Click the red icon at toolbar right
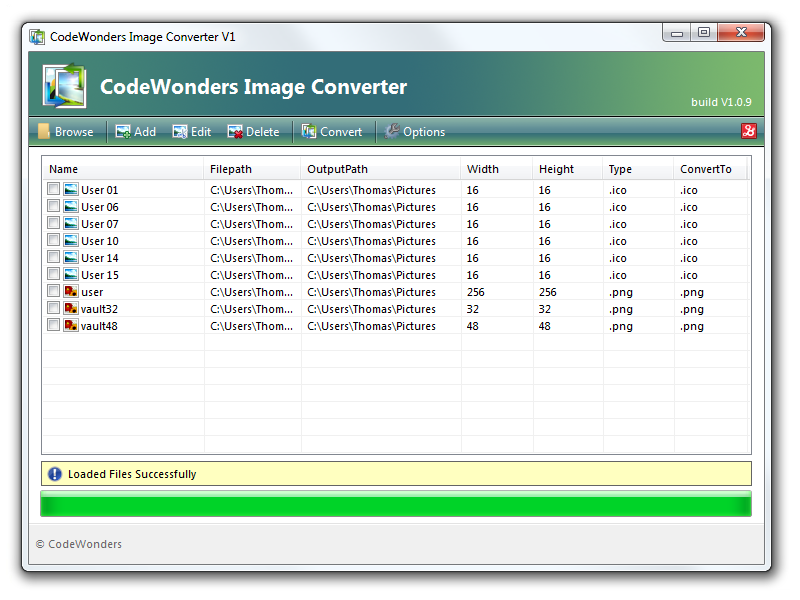 click(x=748, y=131)
